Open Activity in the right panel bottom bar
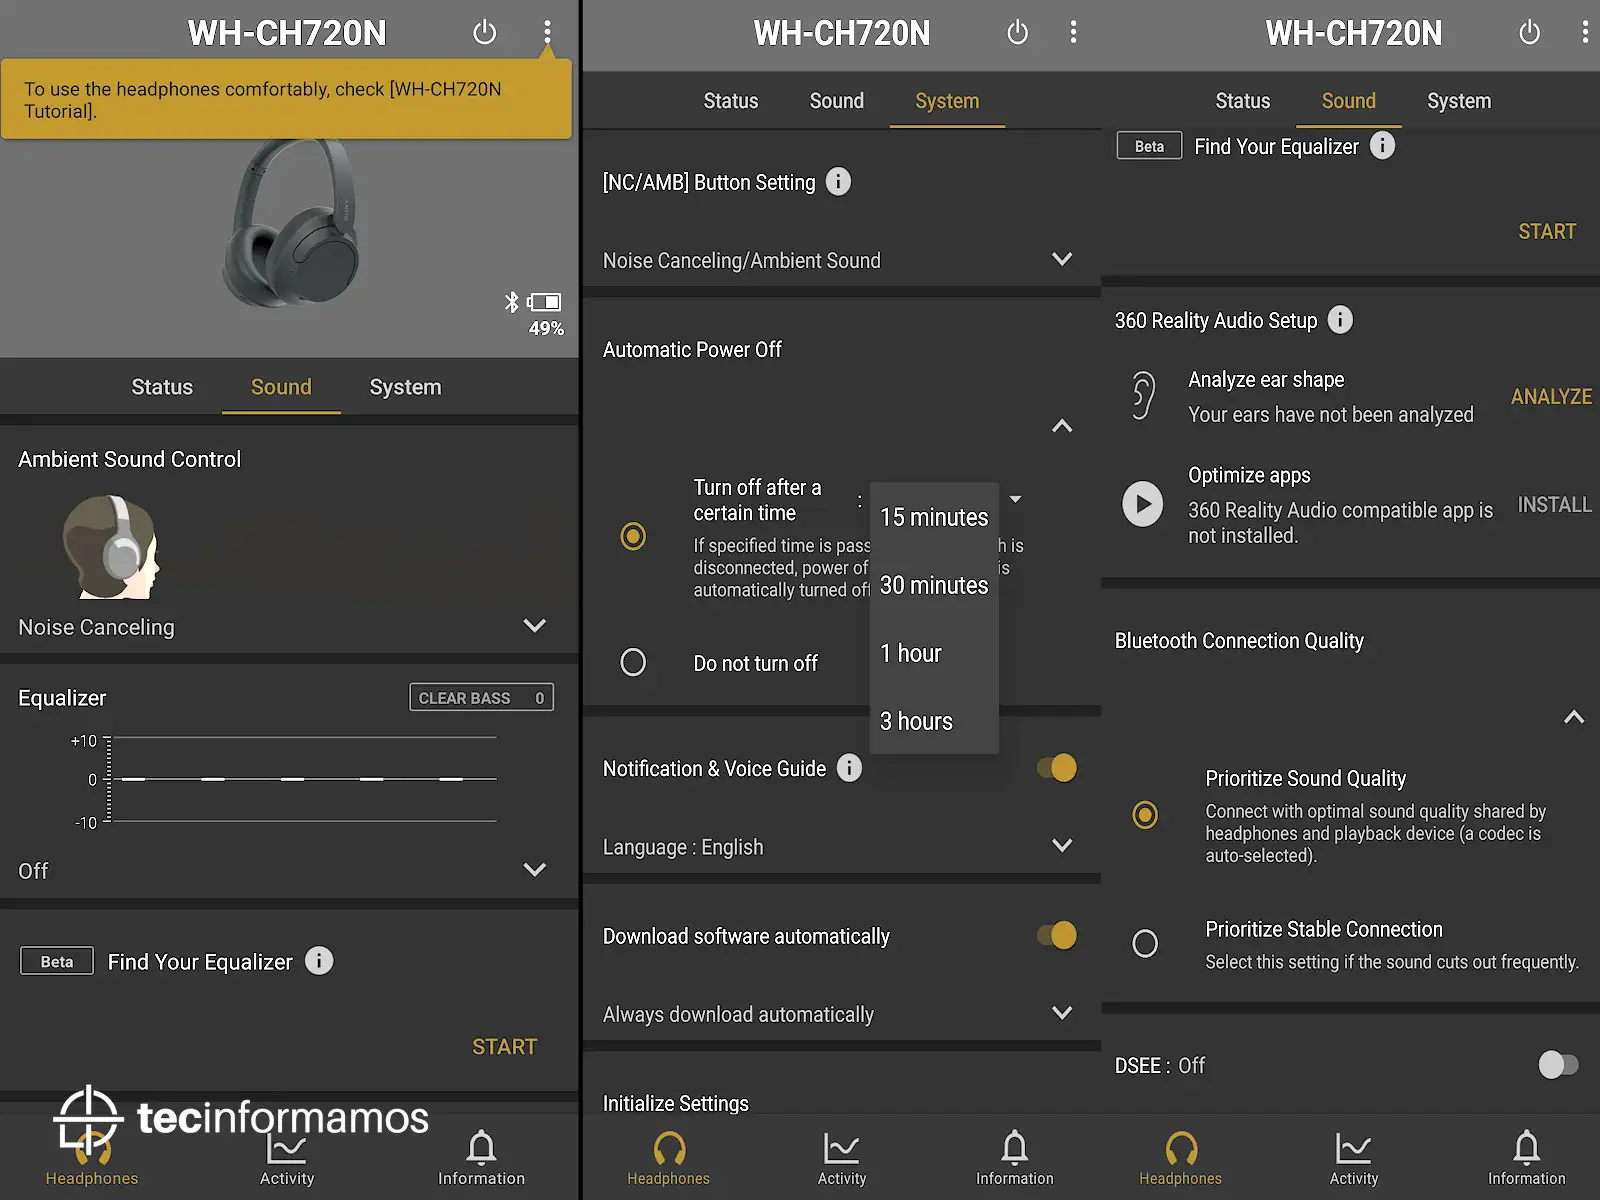Viewport: 1600px width, 1200px height. point(1354,1158)
